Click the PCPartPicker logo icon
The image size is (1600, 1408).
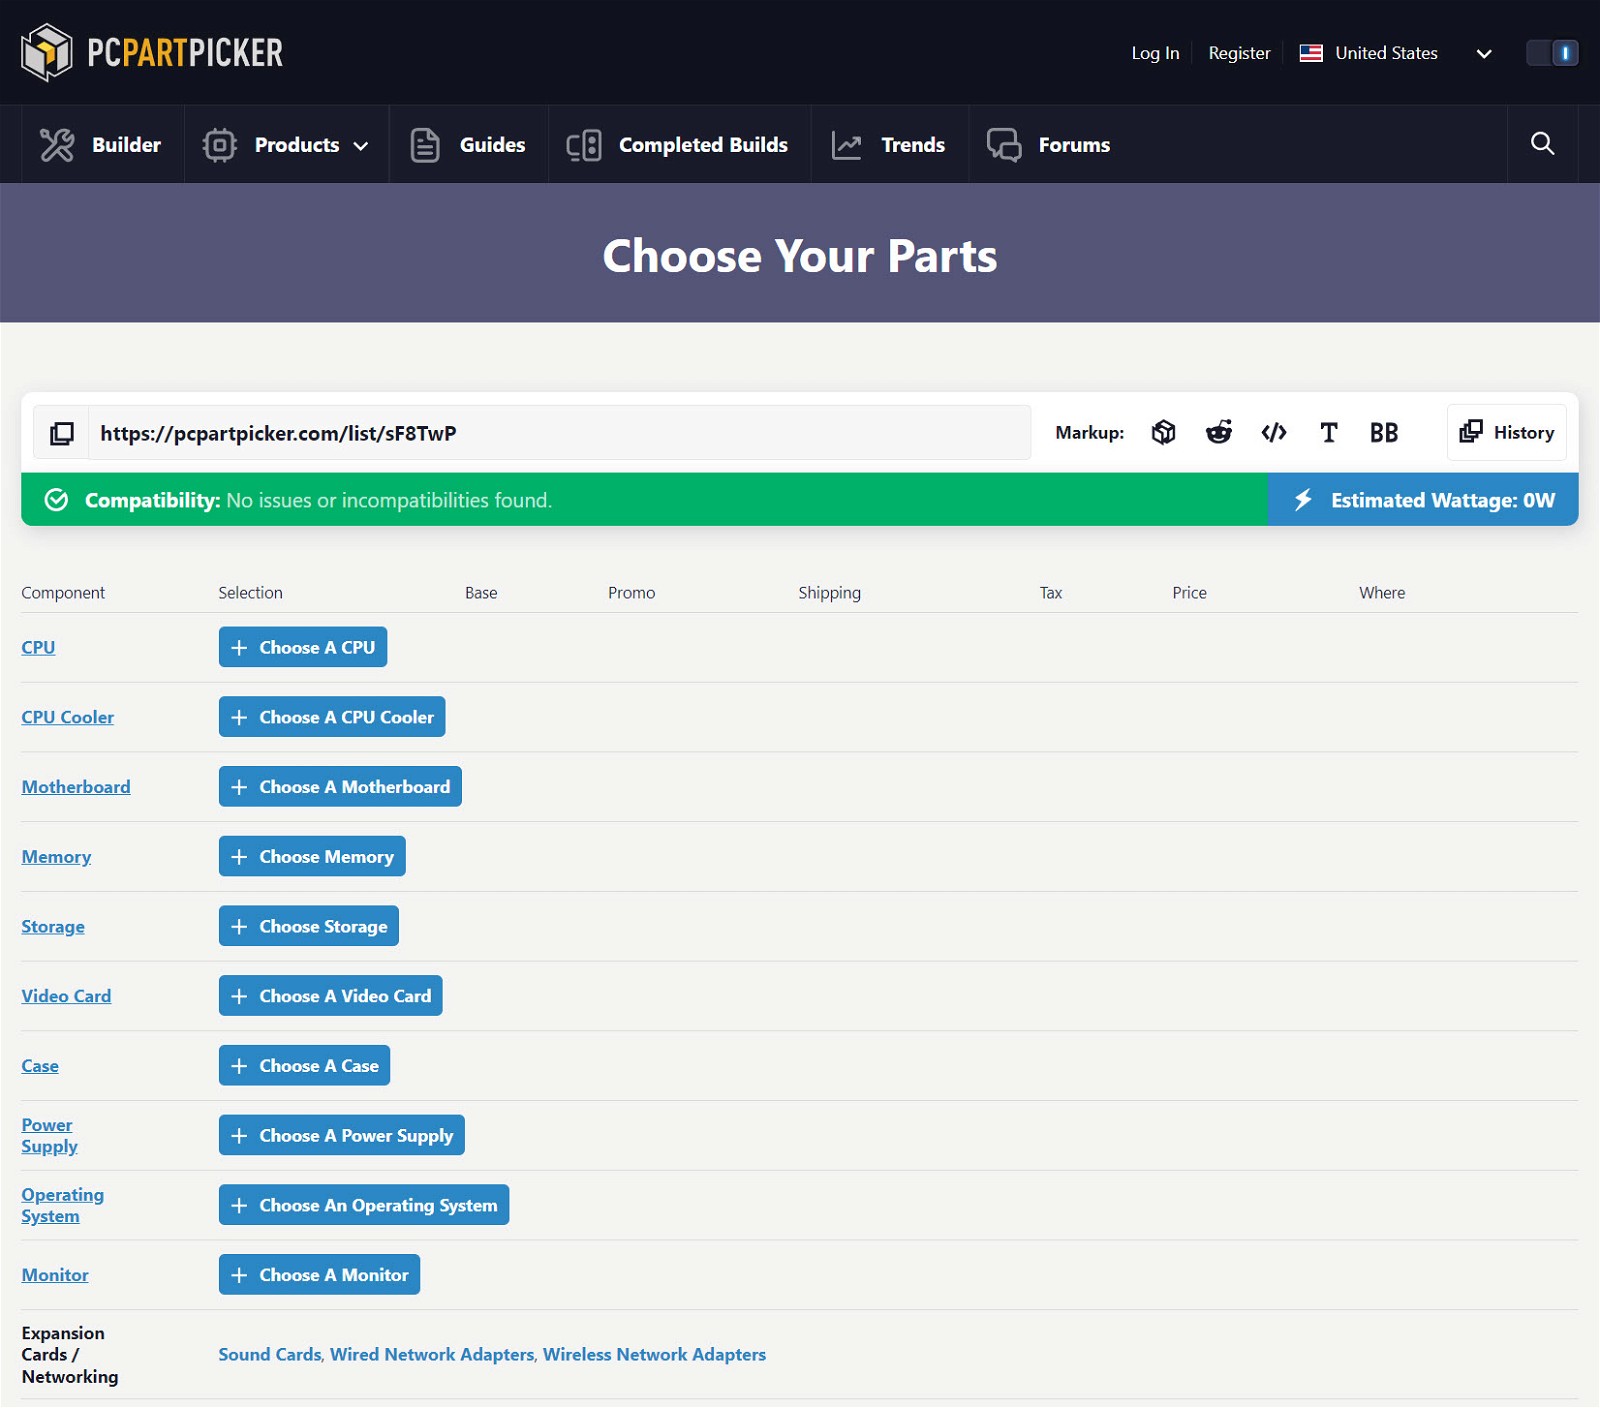point(47,52)
